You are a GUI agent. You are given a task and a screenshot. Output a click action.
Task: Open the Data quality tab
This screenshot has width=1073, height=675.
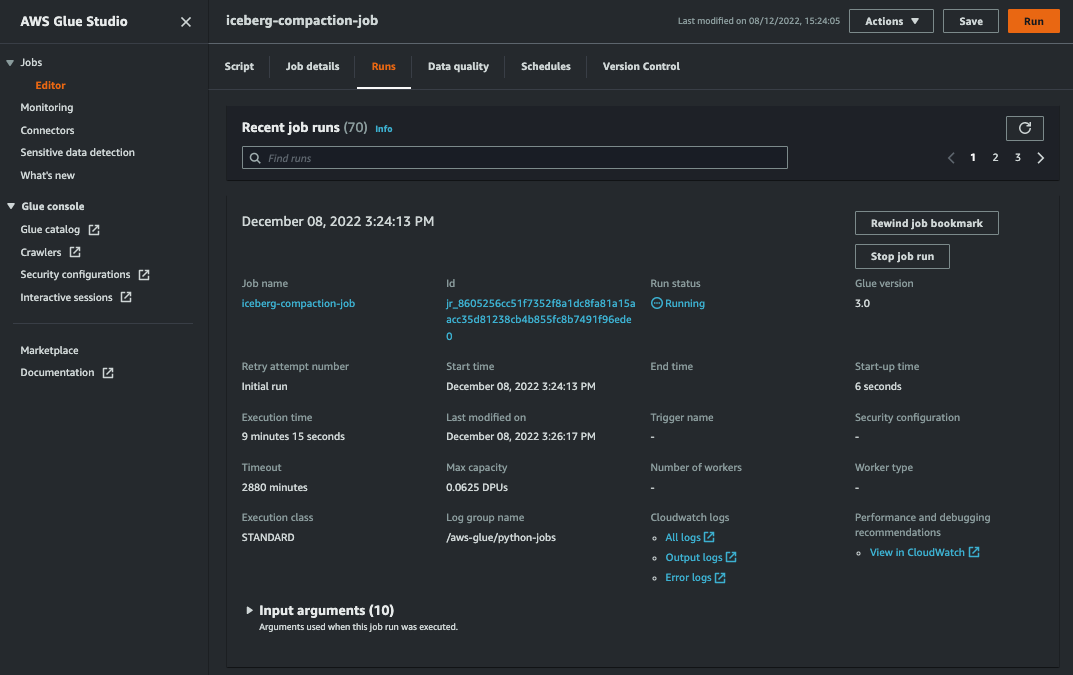(x=458, y=66)
